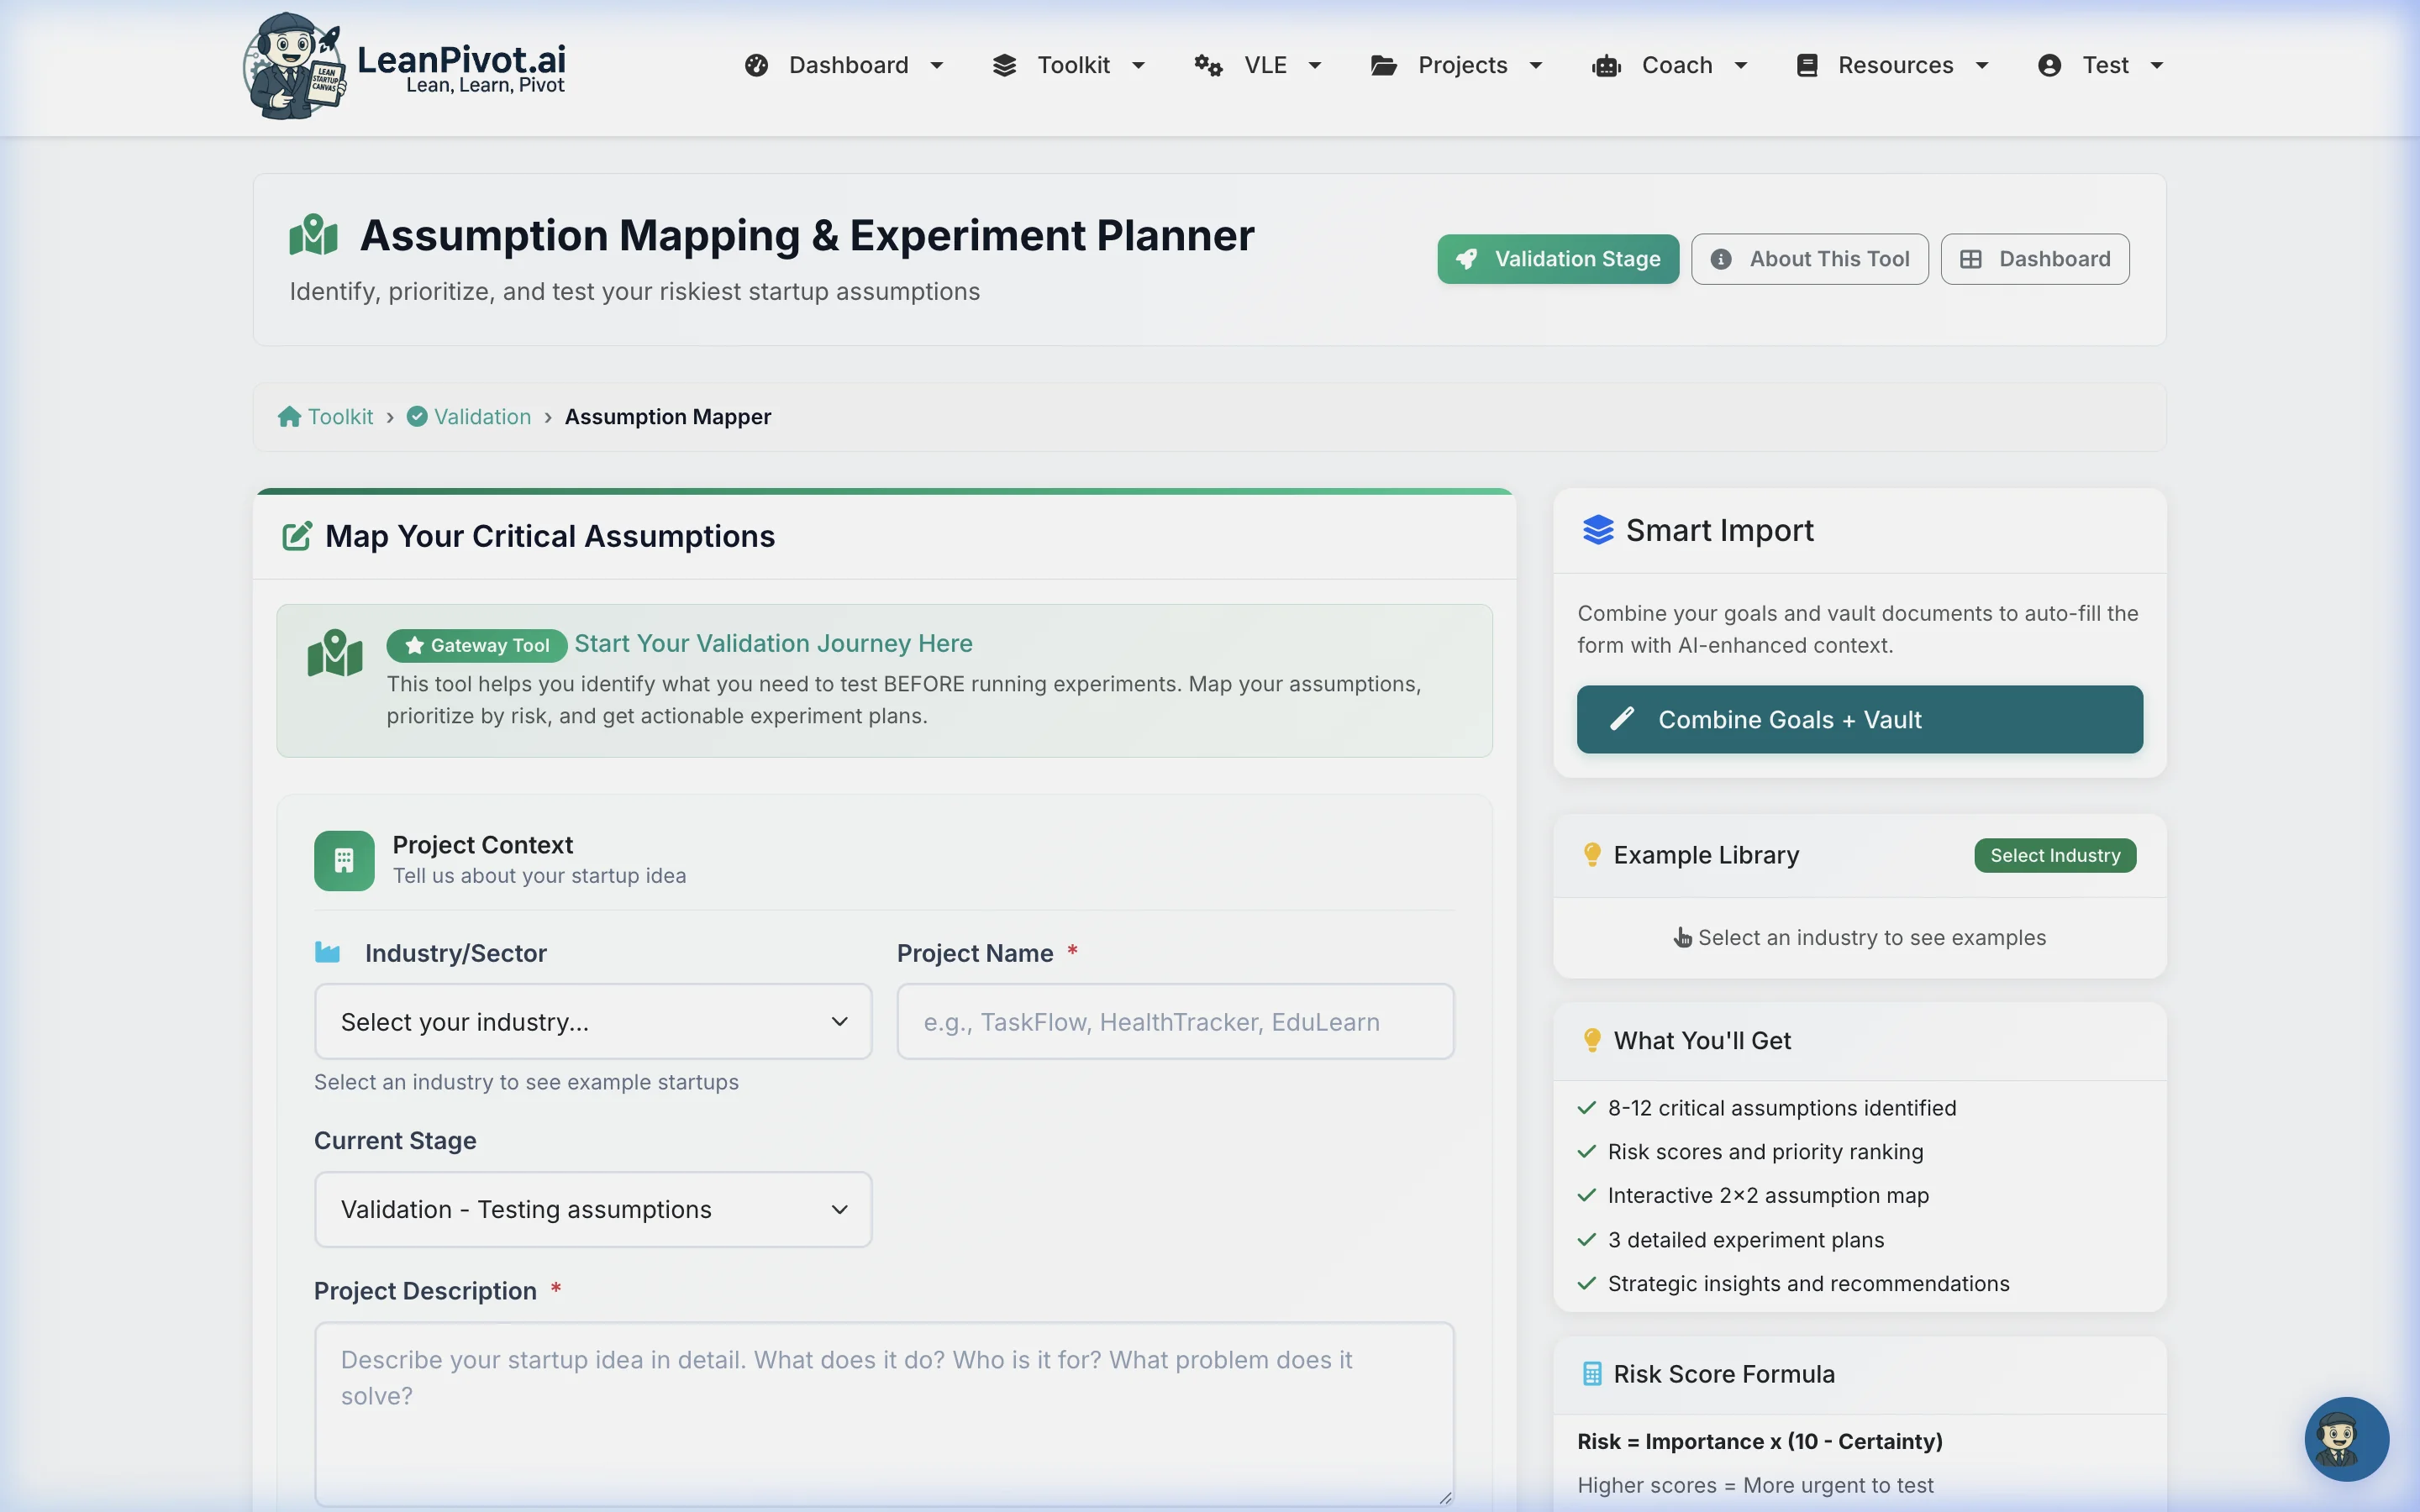Focus the Project Name input field

[1175, 1022]
